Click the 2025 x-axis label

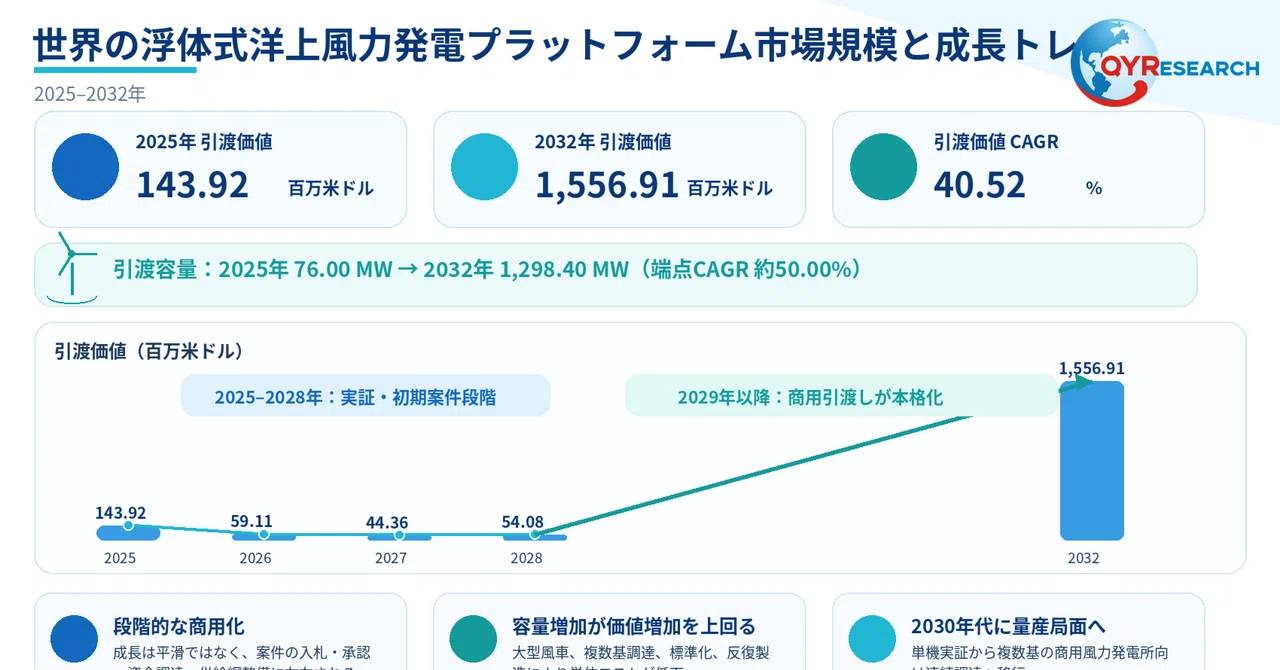tap(120, 559)
